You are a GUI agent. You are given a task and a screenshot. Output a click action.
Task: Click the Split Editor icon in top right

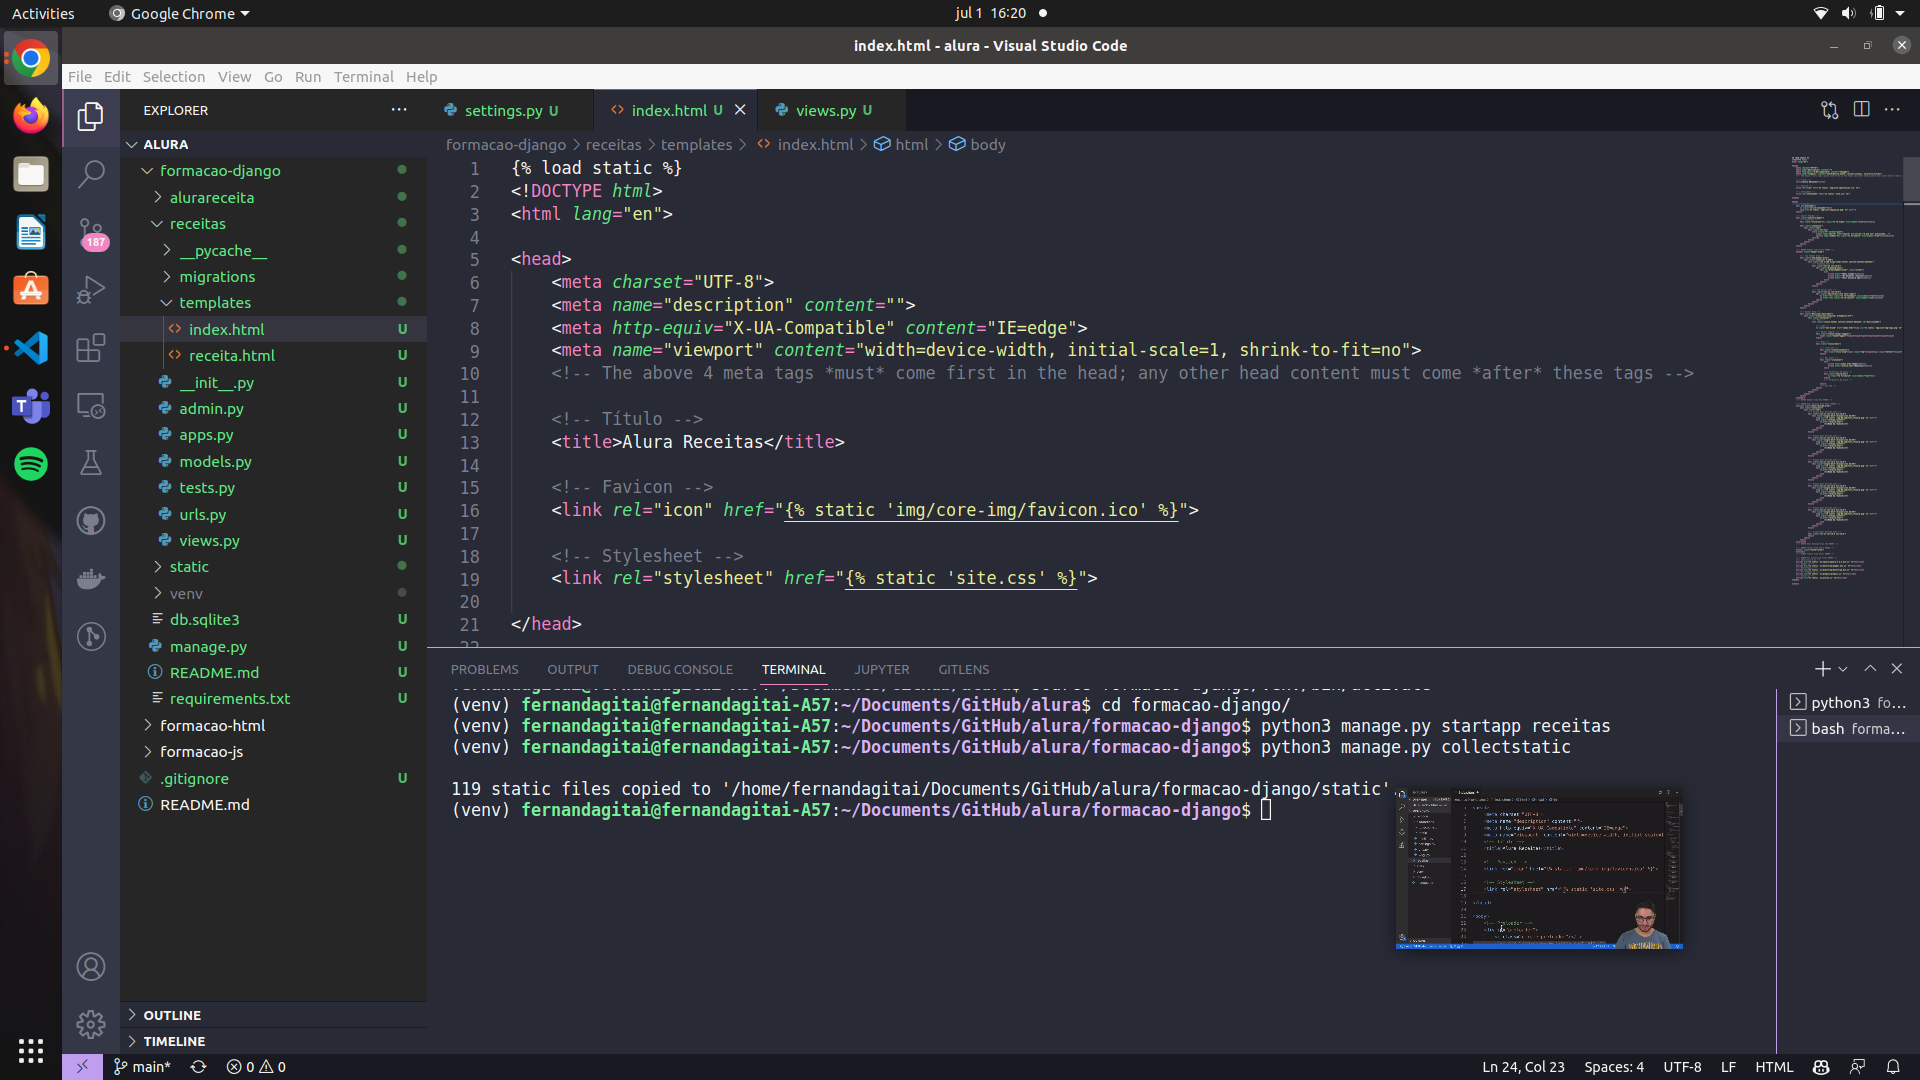(x=1861, y=109)
